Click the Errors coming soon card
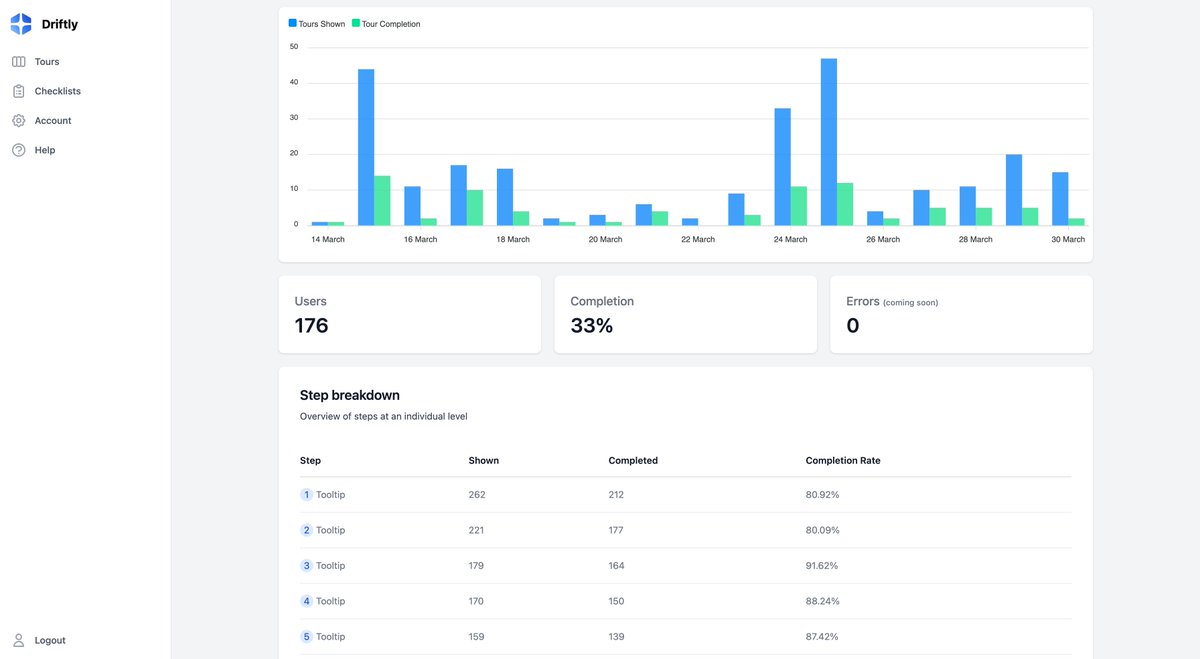Image resolution: width=1200 pixels, height=659 pixels. [961, 314]
